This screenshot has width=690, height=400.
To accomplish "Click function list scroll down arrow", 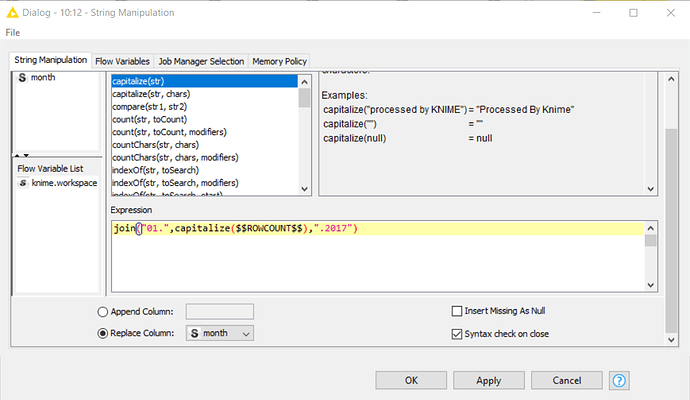I will (304, 189).
